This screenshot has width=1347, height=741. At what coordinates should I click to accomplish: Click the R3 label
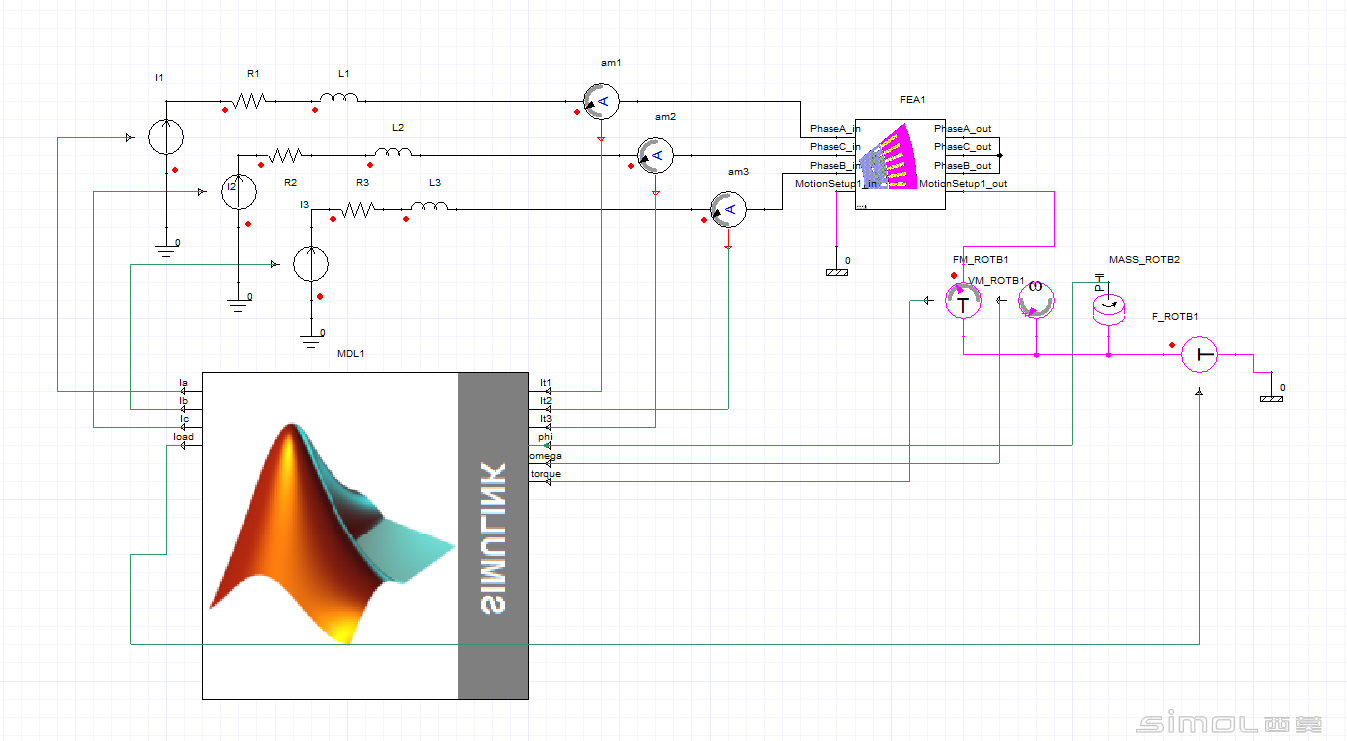[x=362, y=183]
